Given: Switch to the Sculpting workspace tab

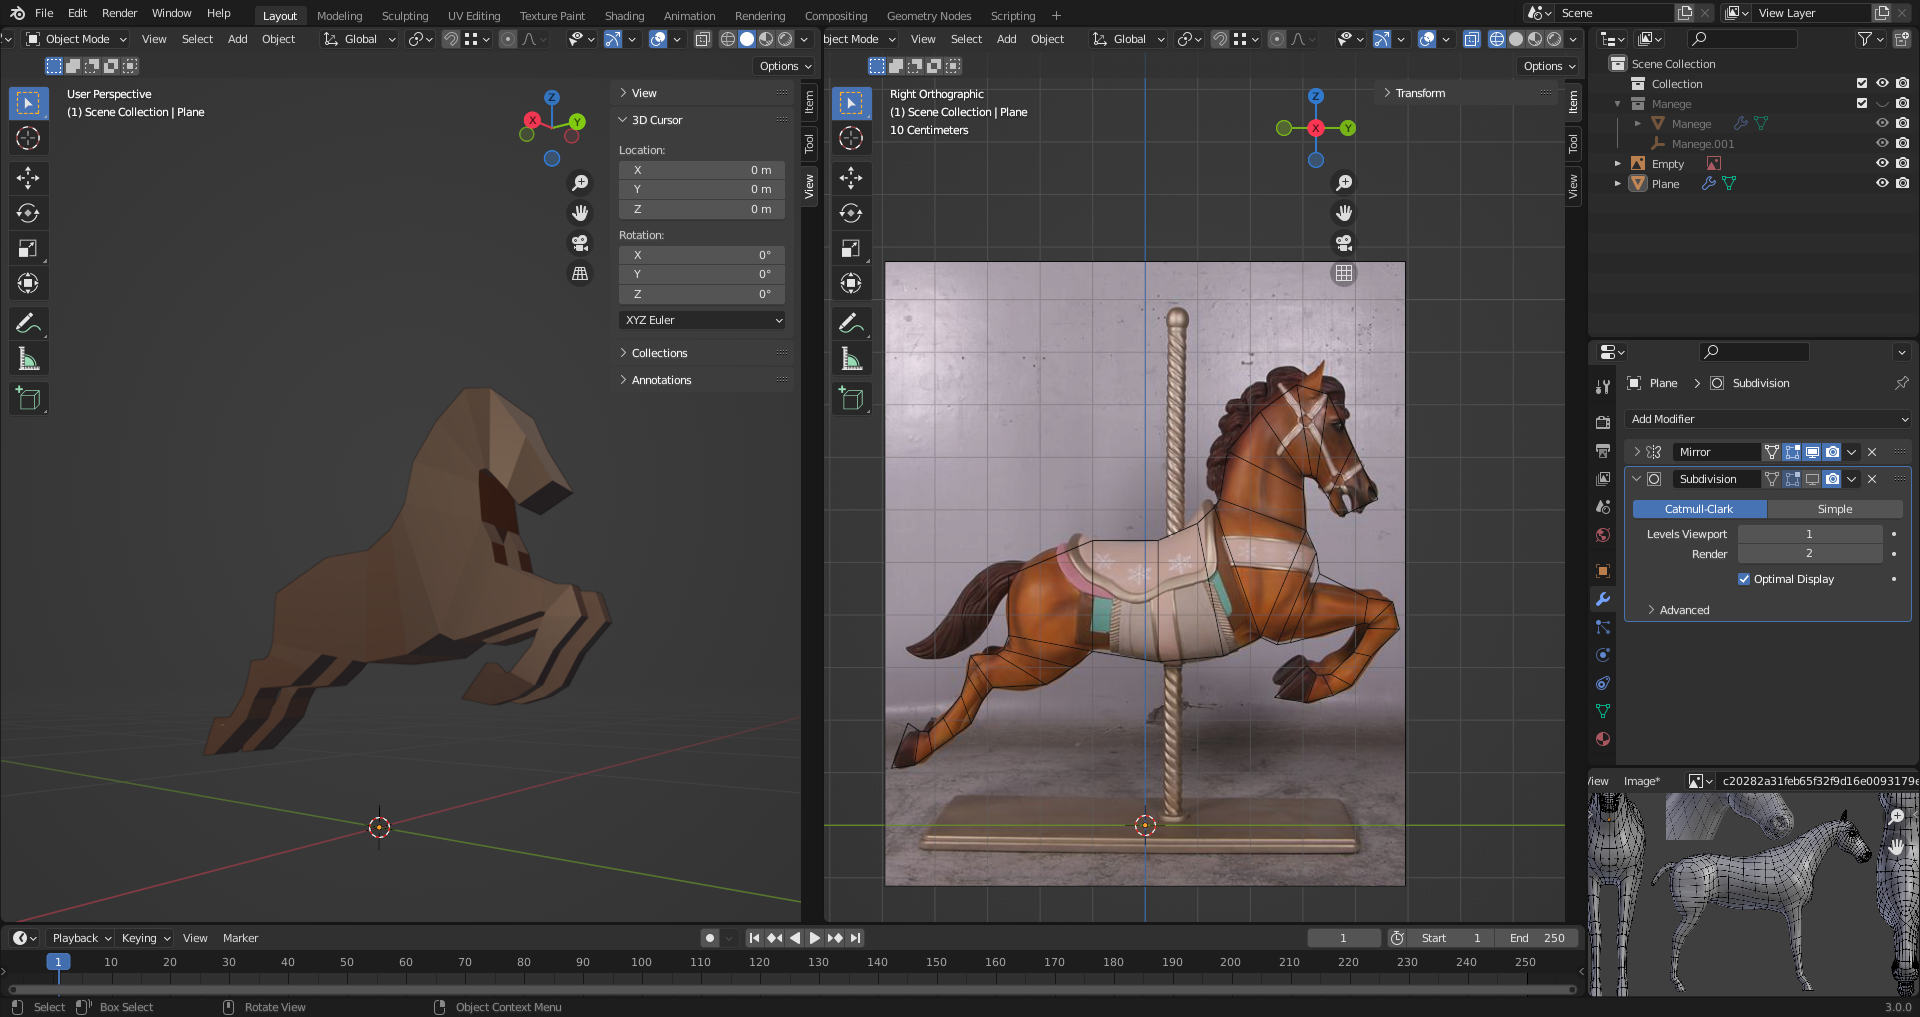Looking at the screenshot, I should [404, 15].
